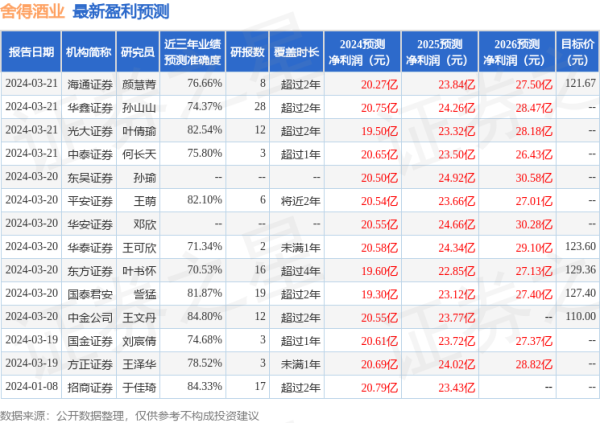Click analyst name 于佳琦
Screen dimensions: 600x423
[x=139, y=388]
